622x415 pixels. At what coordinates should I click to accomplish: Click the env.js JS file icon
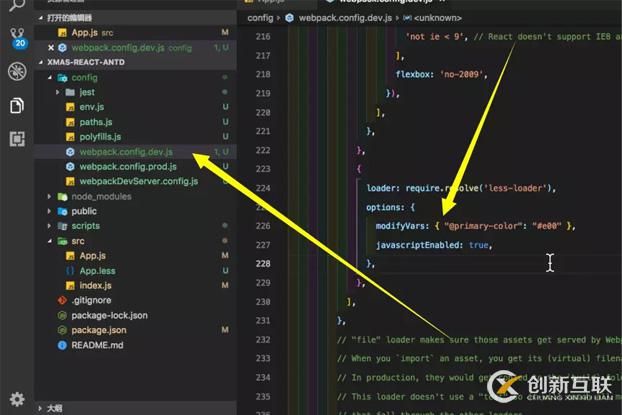coord(70,107)
